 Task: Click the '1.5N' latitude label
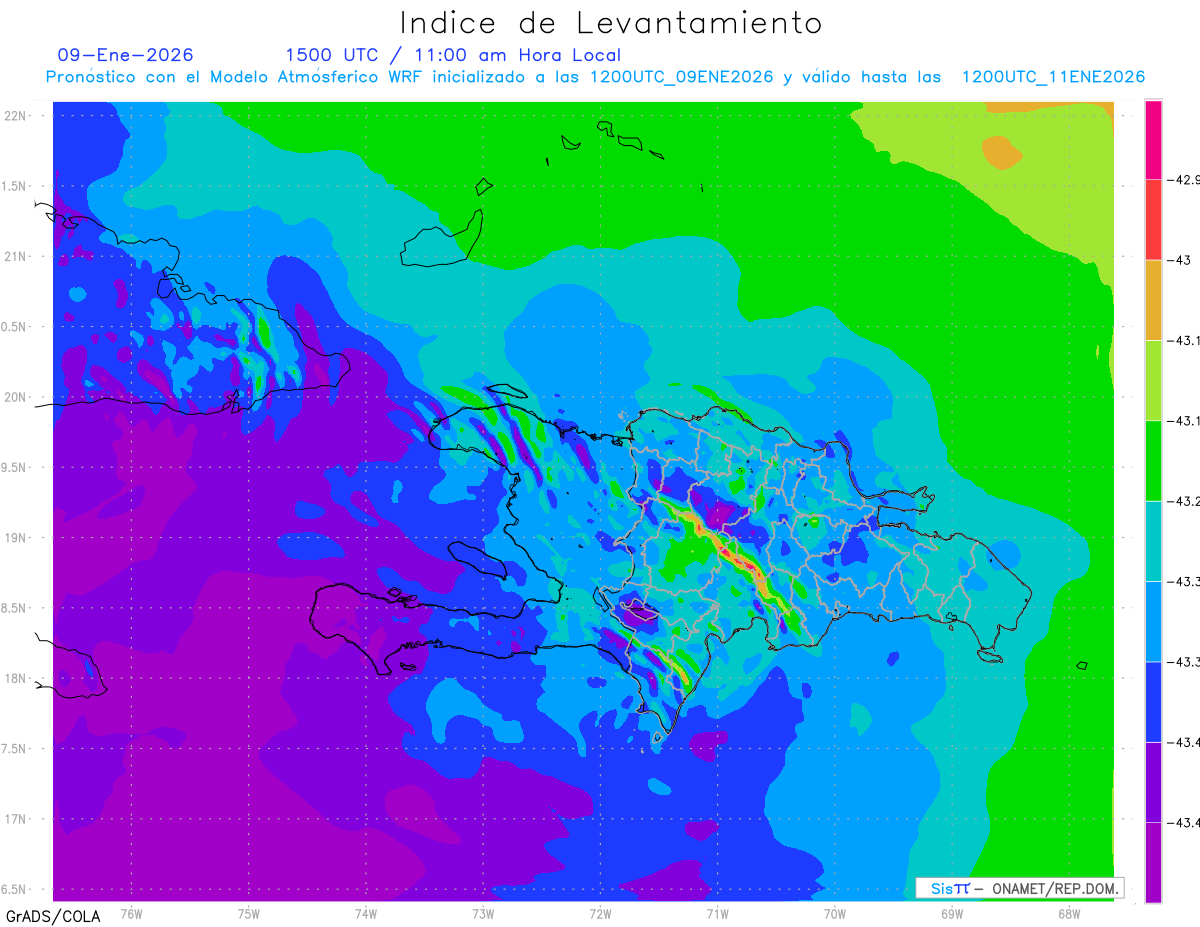[15, 186]
